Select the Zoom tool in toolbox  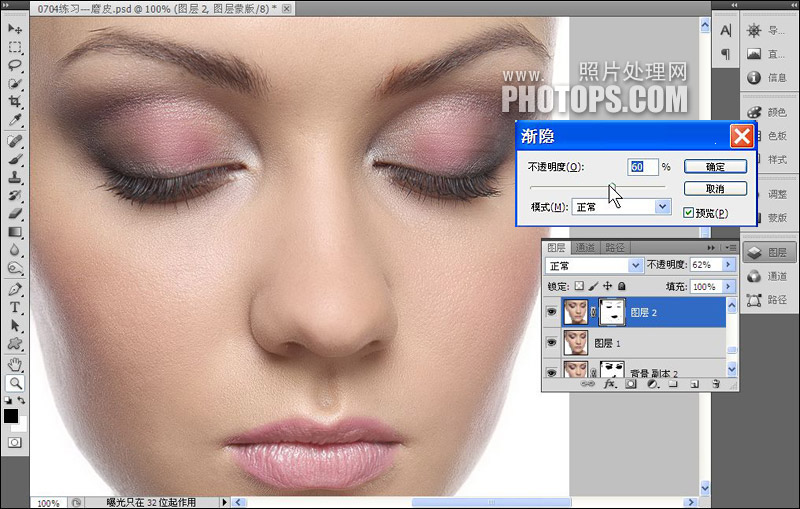click(15, 383)
